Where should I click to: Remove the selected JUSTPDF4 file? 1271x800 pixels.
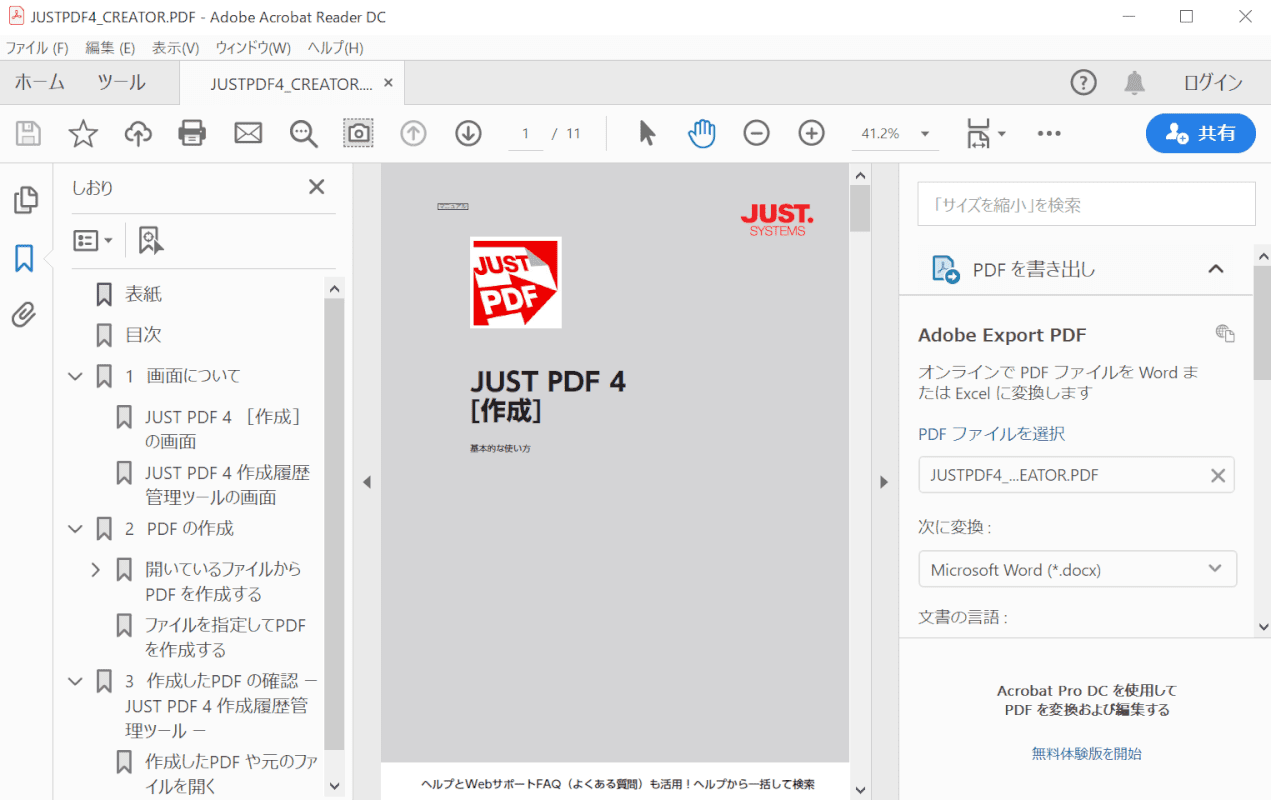click(x=1218, y=476)
